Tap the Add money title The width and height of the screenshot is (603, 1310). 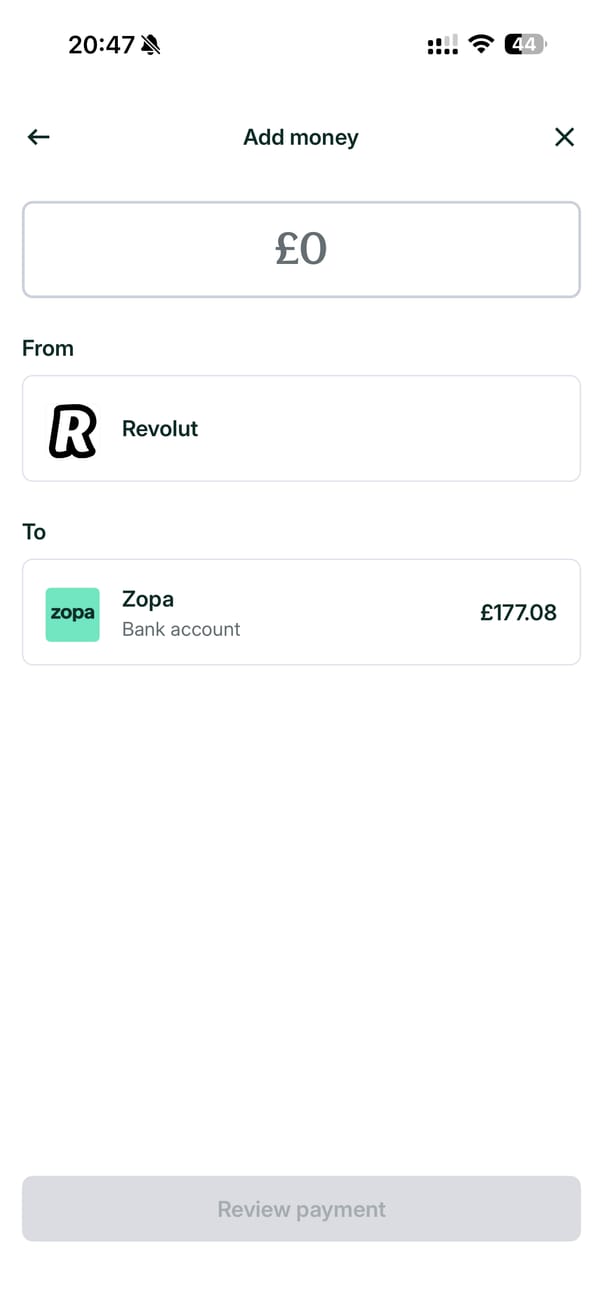301,137
